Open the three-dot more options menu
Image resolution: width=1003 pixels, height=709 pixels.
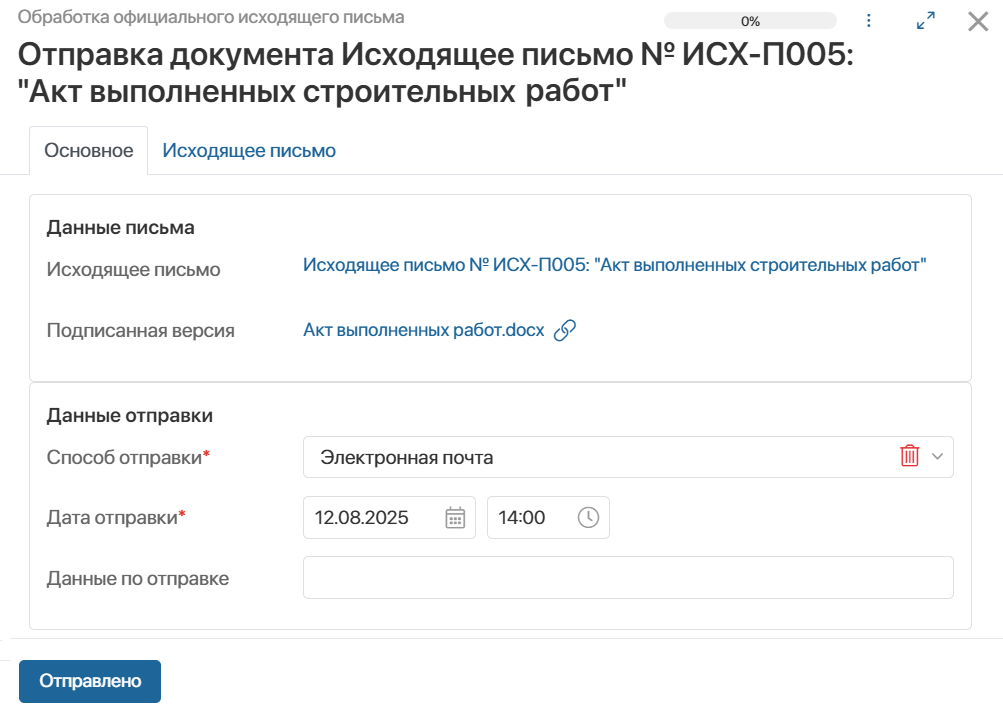[869, 21]
